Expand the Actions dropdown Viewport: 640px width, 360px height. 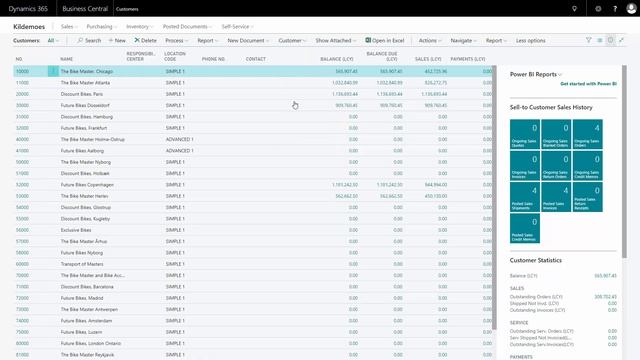430,40
